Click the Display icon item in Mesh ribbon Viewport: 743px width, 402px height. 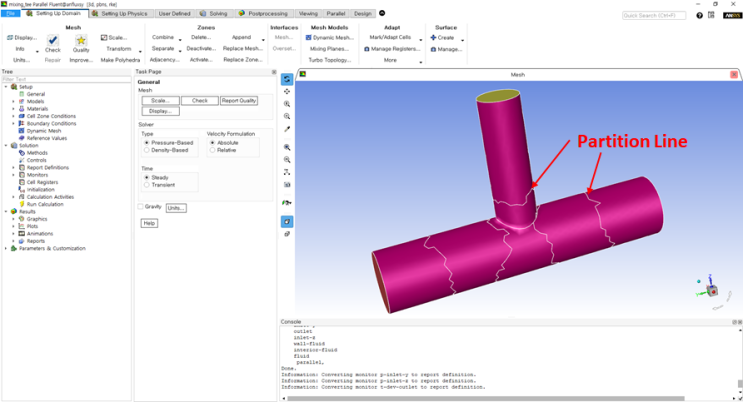click(x=22, y=37)
